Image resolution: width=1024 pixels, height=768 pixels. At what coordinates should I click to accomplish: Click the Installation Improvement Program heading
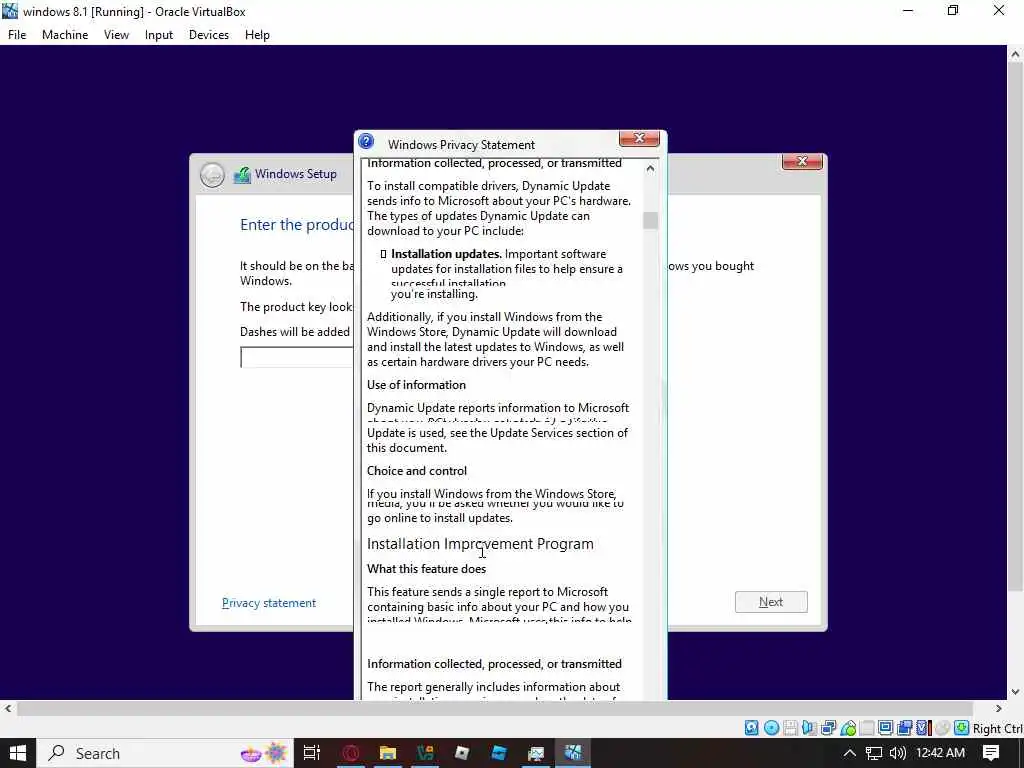(480, 544)
